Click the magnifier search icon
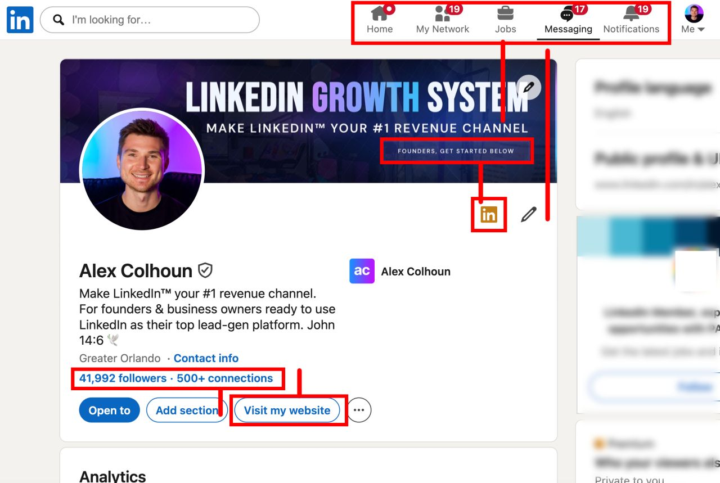This screenshot has width=720, height=483. [x=58, y=20]
